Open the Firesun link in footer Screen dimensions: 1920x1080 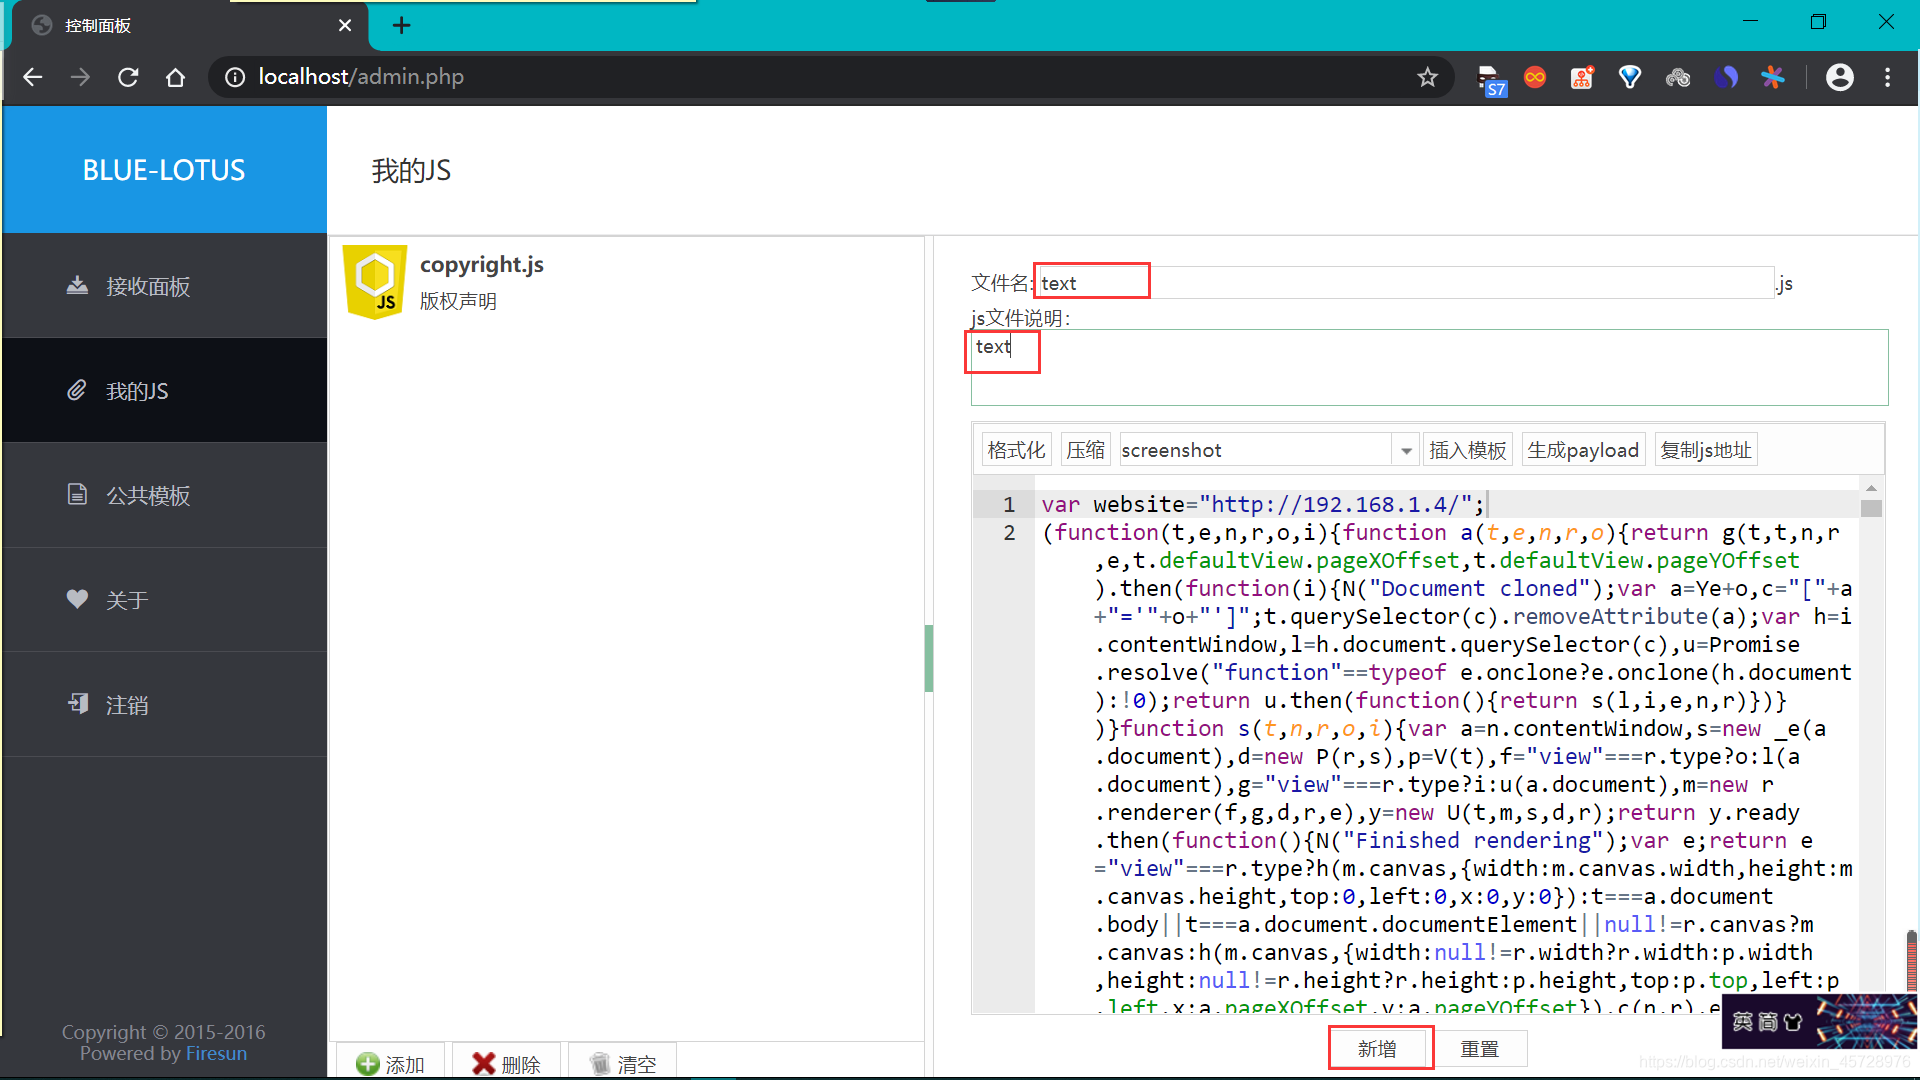(216, 1054)
